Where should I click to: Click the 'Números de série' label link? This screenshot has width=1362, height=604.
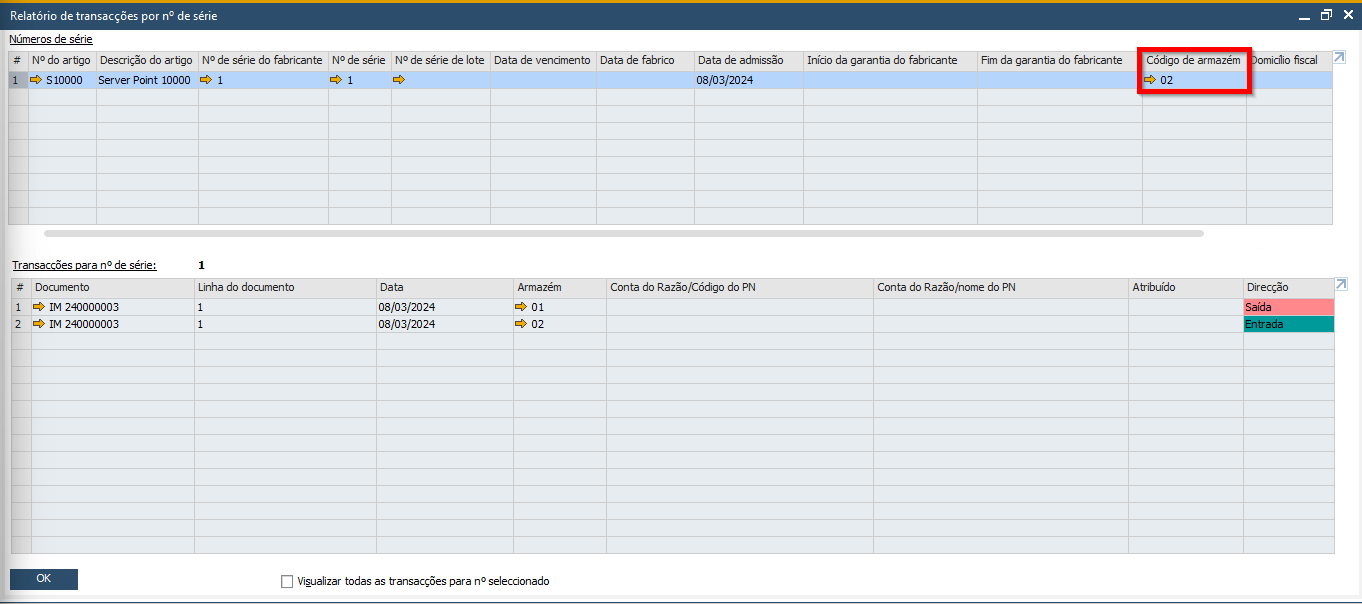click(51, 39)
